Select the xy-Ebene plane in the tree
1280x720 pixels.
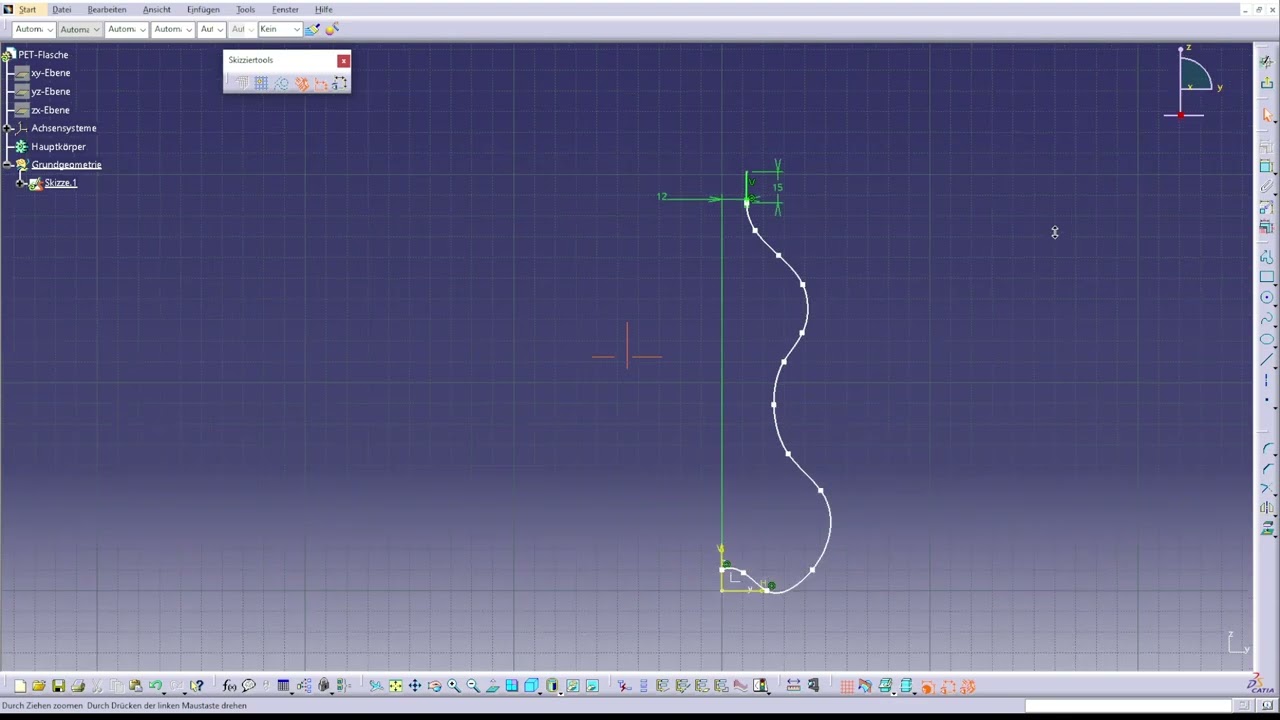(51, 73)
